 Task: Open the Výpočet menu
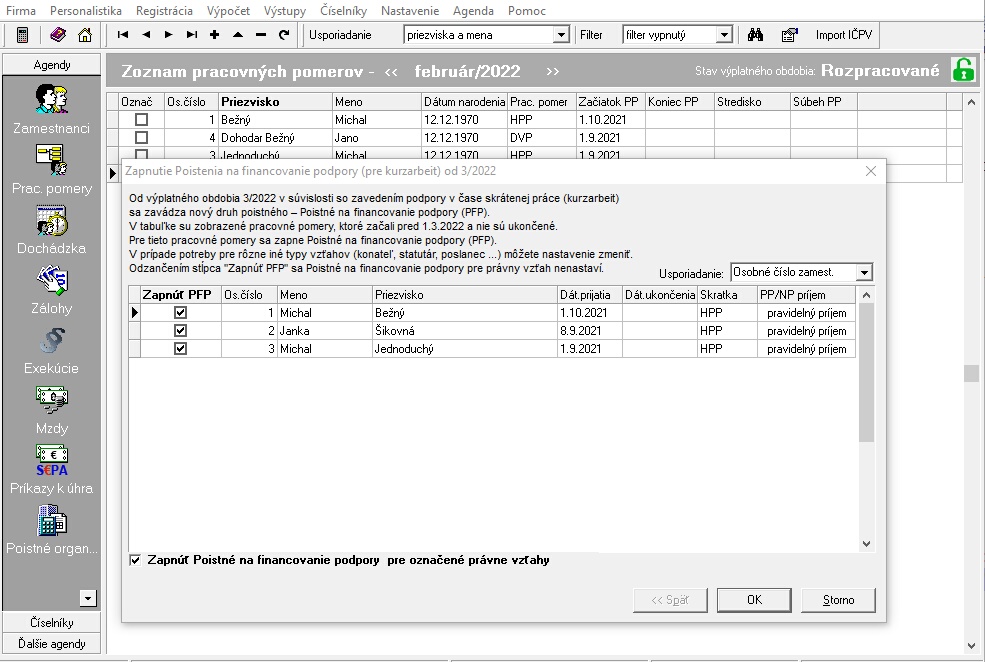click(x=228, y=11)
